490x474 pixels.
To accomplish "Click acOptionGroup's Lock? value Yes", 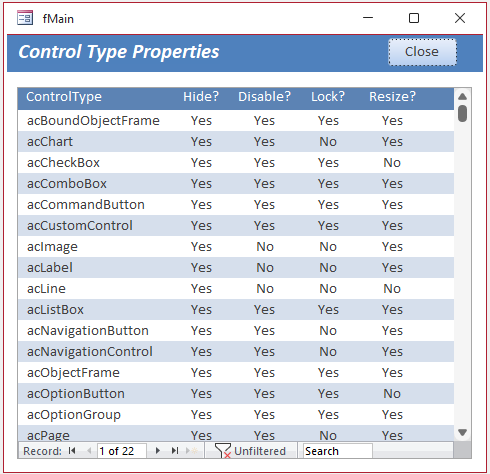I will pyautogui.click(x=328, y=415).
